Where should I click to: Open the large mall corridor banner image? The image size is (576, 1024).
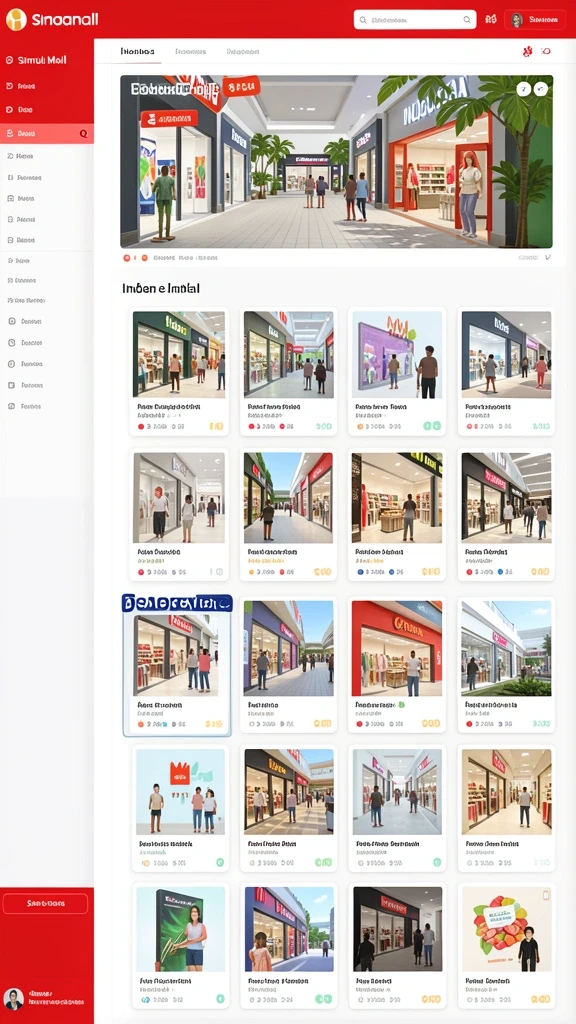pyautogui.click(x=336, y=161)
